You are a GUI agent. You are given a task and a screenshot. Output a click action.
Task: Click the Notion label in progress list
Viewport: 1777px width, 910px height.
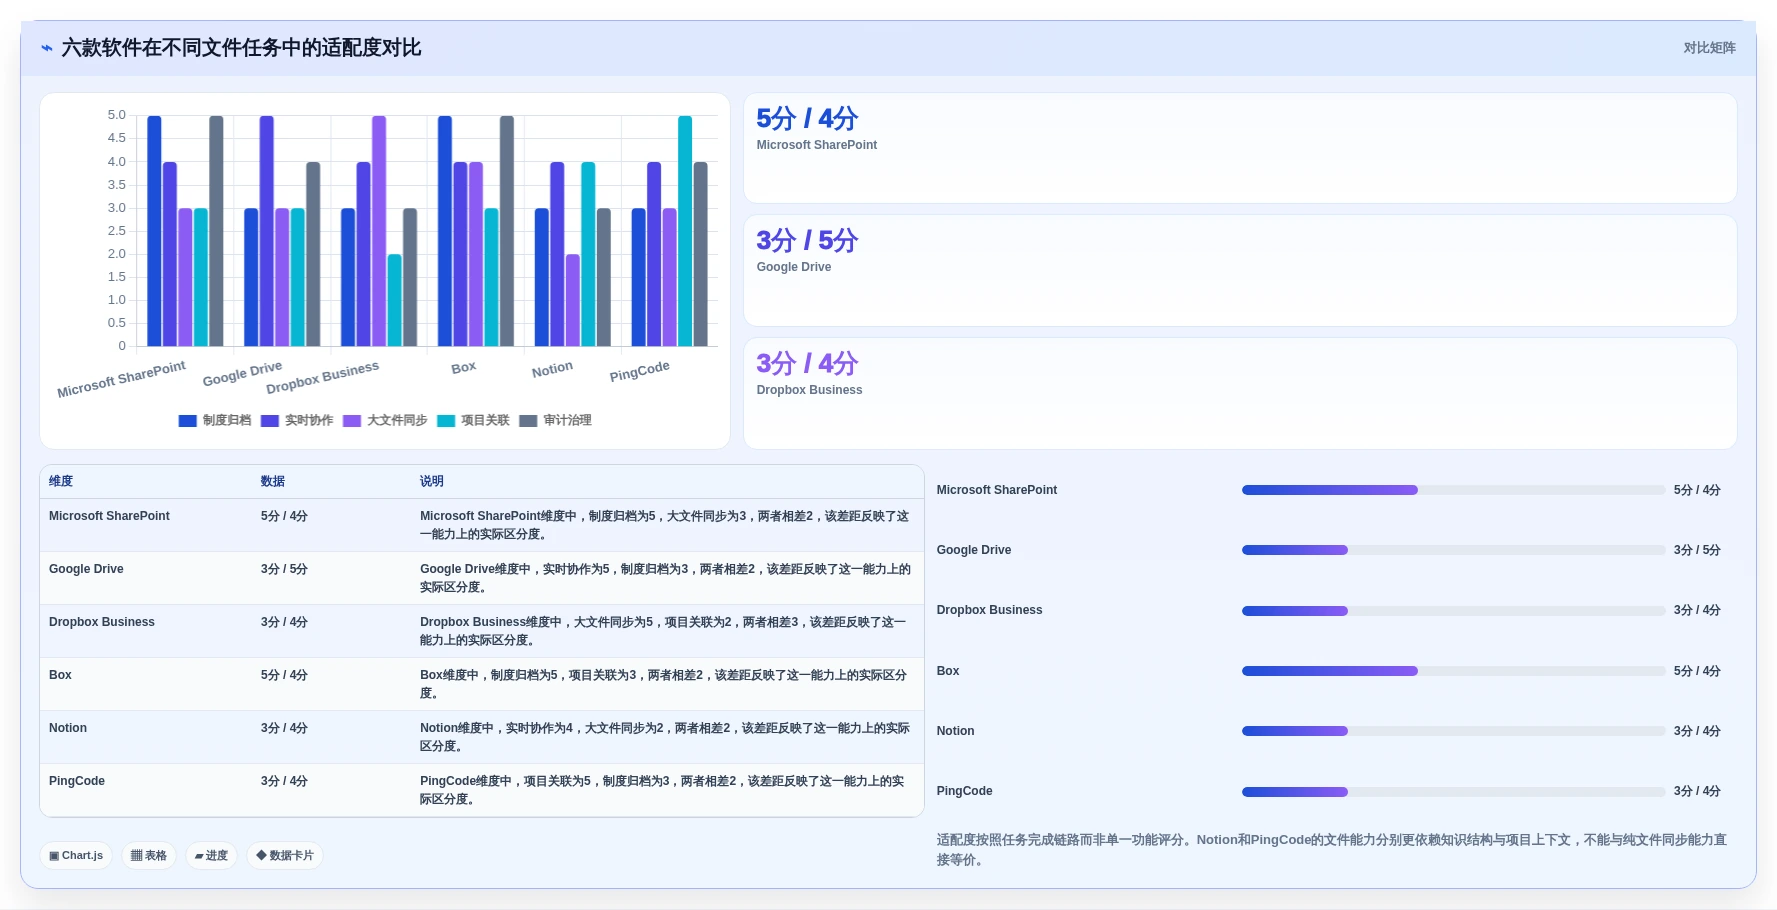955,731
